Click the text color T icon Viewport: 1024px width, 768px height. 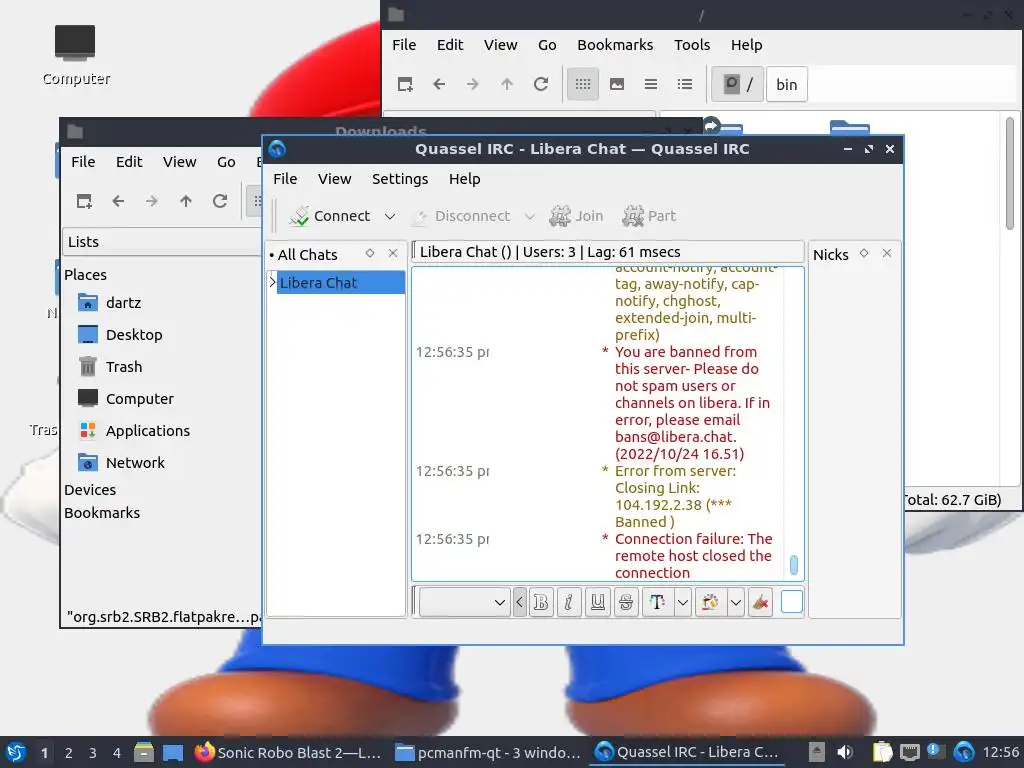coord(658,602)
